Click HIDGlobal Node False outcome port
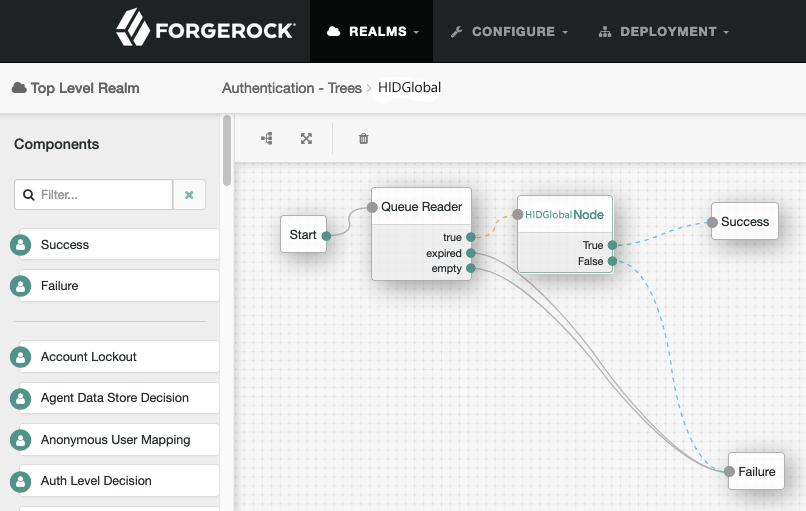Screen dimensions: 806x511 pos(612,261)
